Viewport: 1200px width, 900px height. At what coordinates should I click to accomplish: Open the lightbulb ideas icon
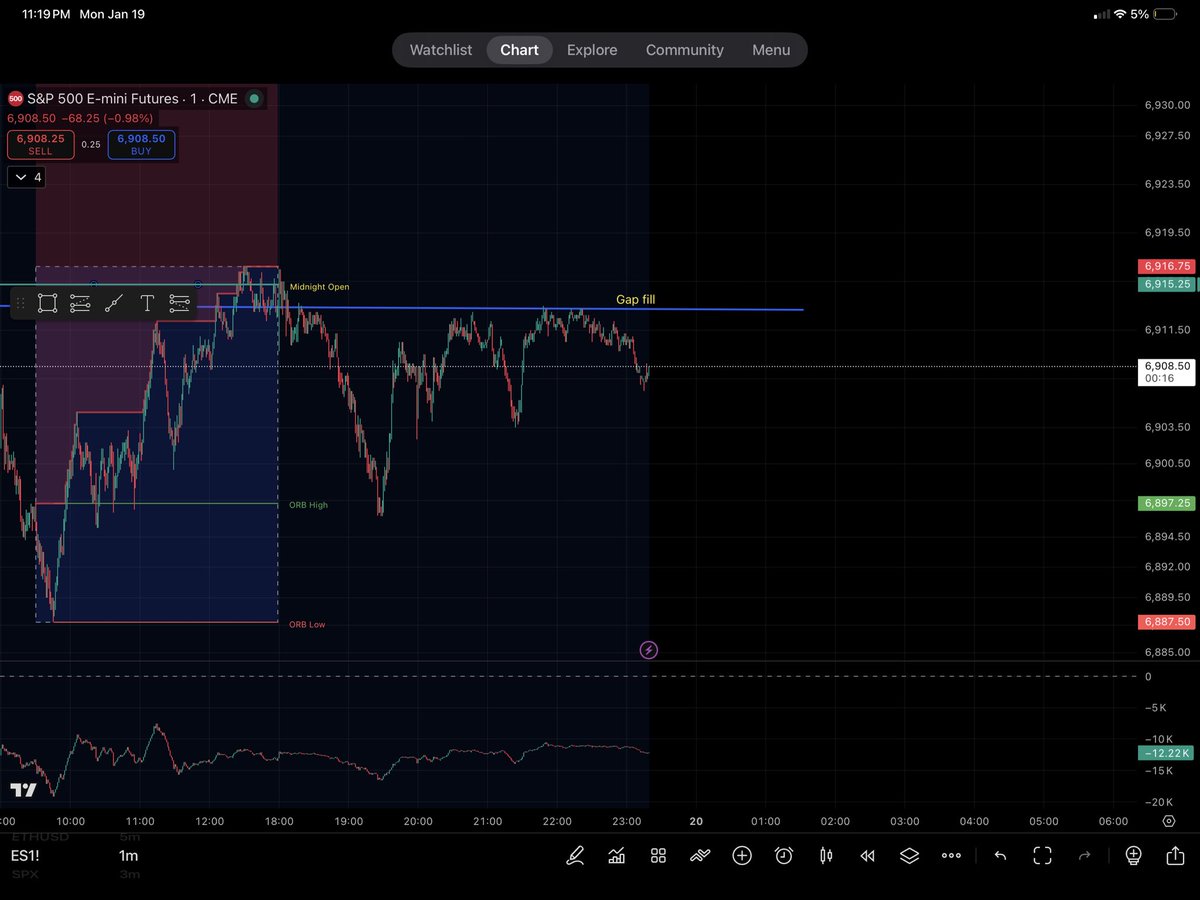1133,855
